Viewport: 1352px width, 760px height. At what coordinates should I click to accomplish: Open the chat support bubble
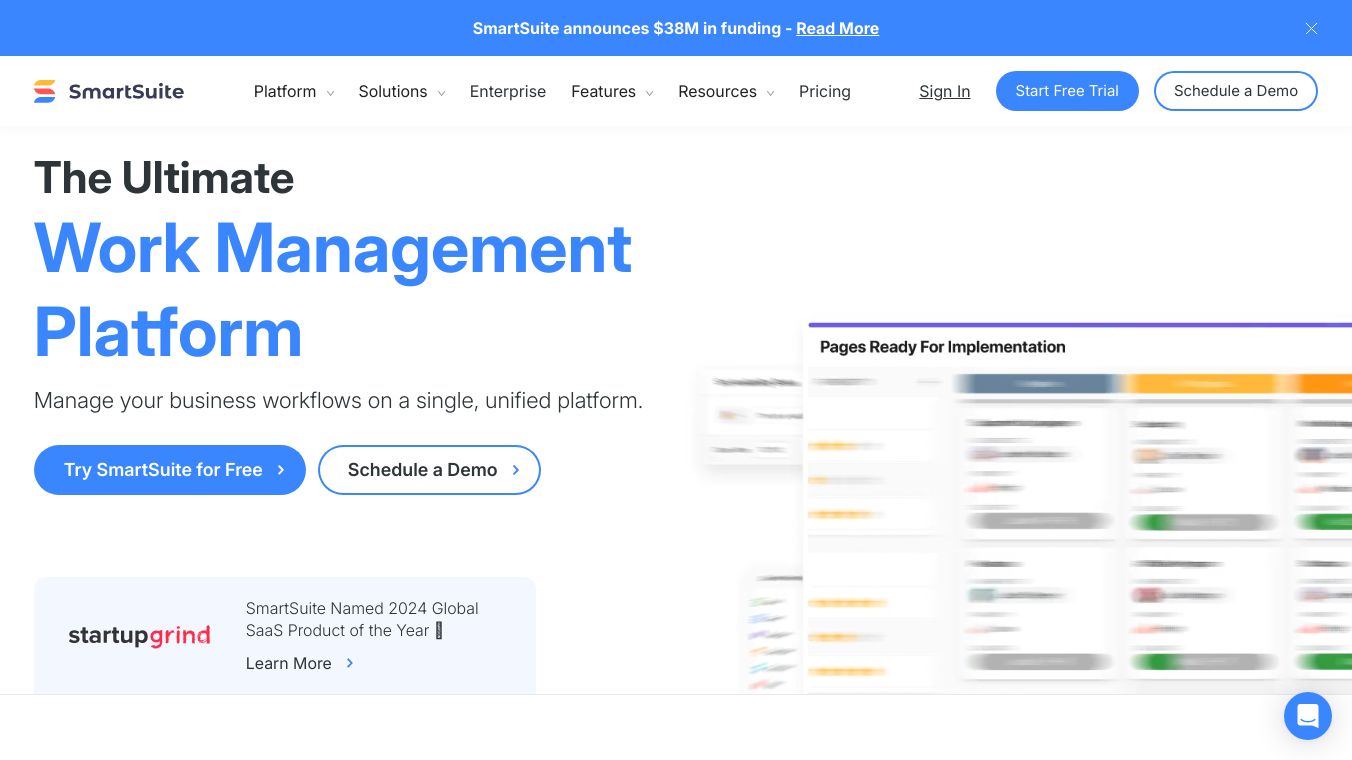coord(1308,716)
